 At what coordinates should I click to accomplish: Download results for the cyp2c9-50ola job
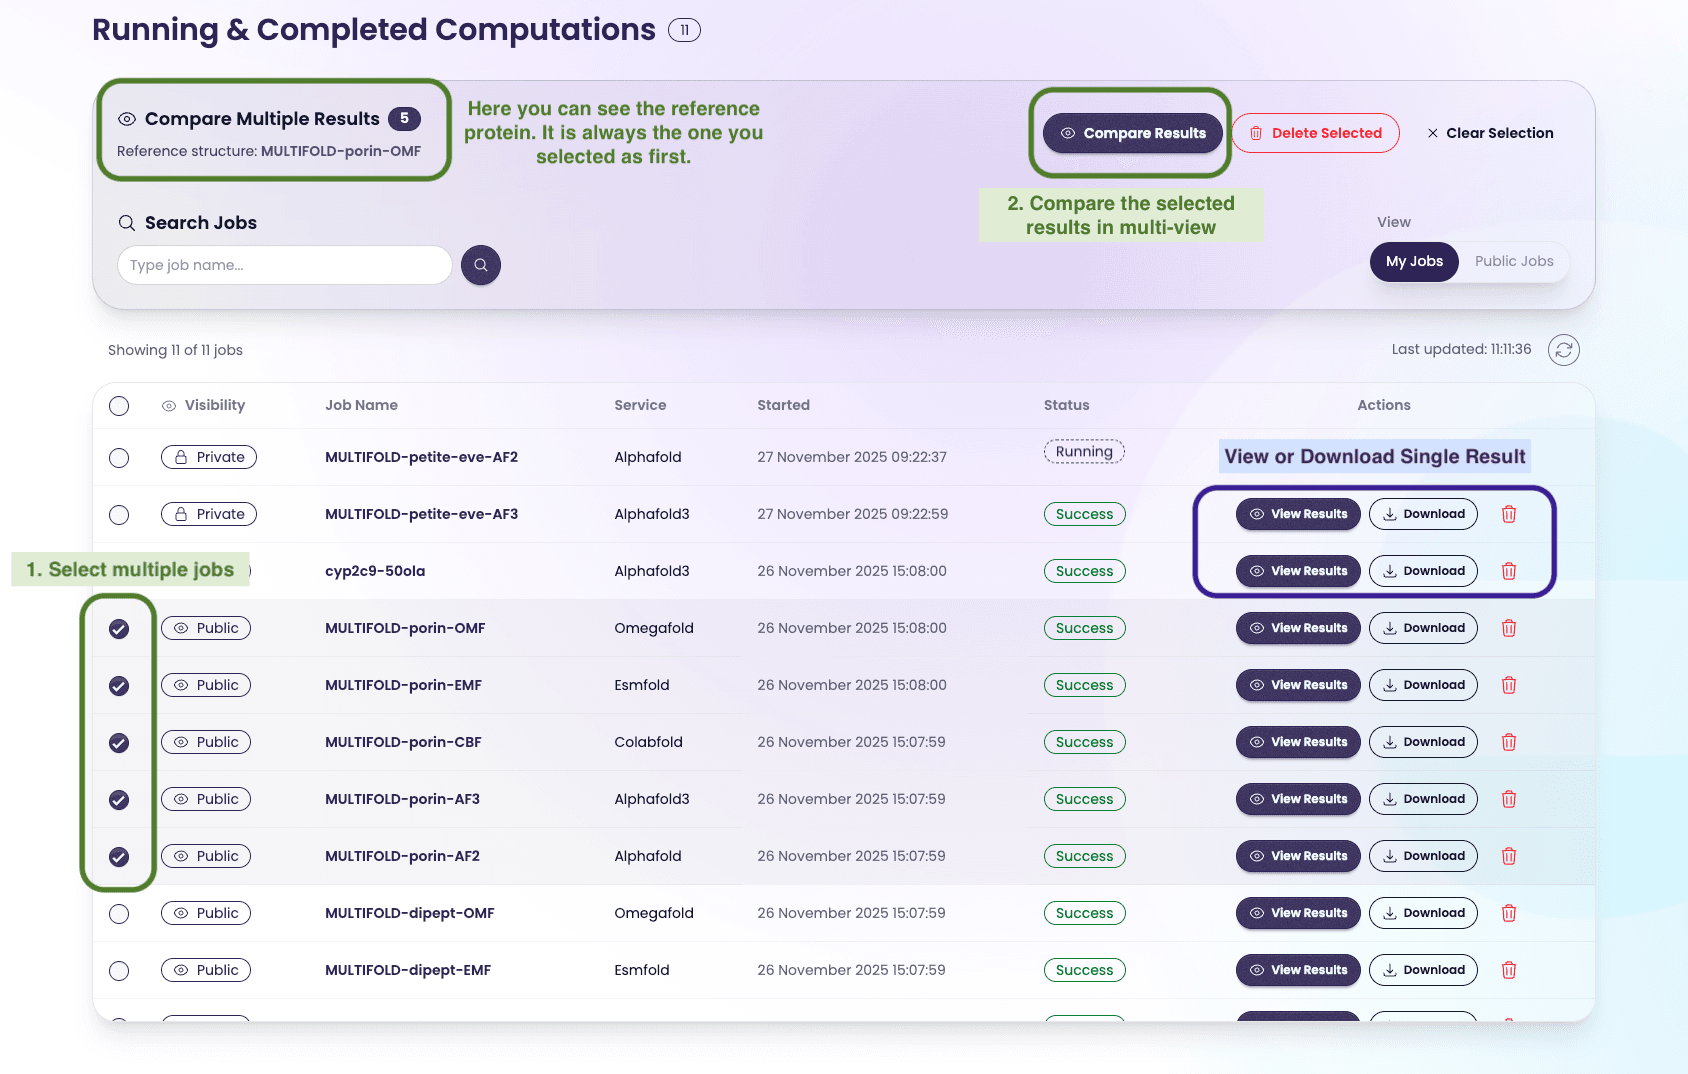click(1422, 571)
